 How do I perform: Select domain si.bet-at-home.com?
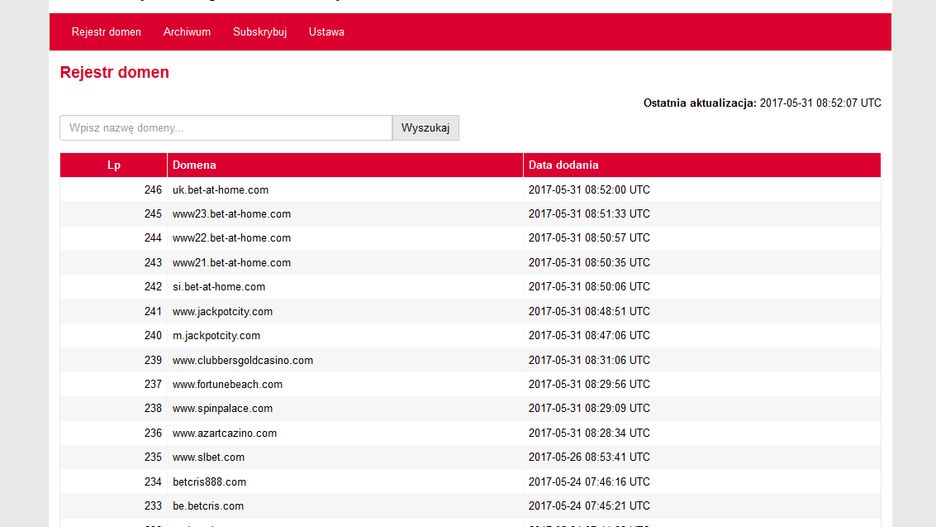click(218, 286)
